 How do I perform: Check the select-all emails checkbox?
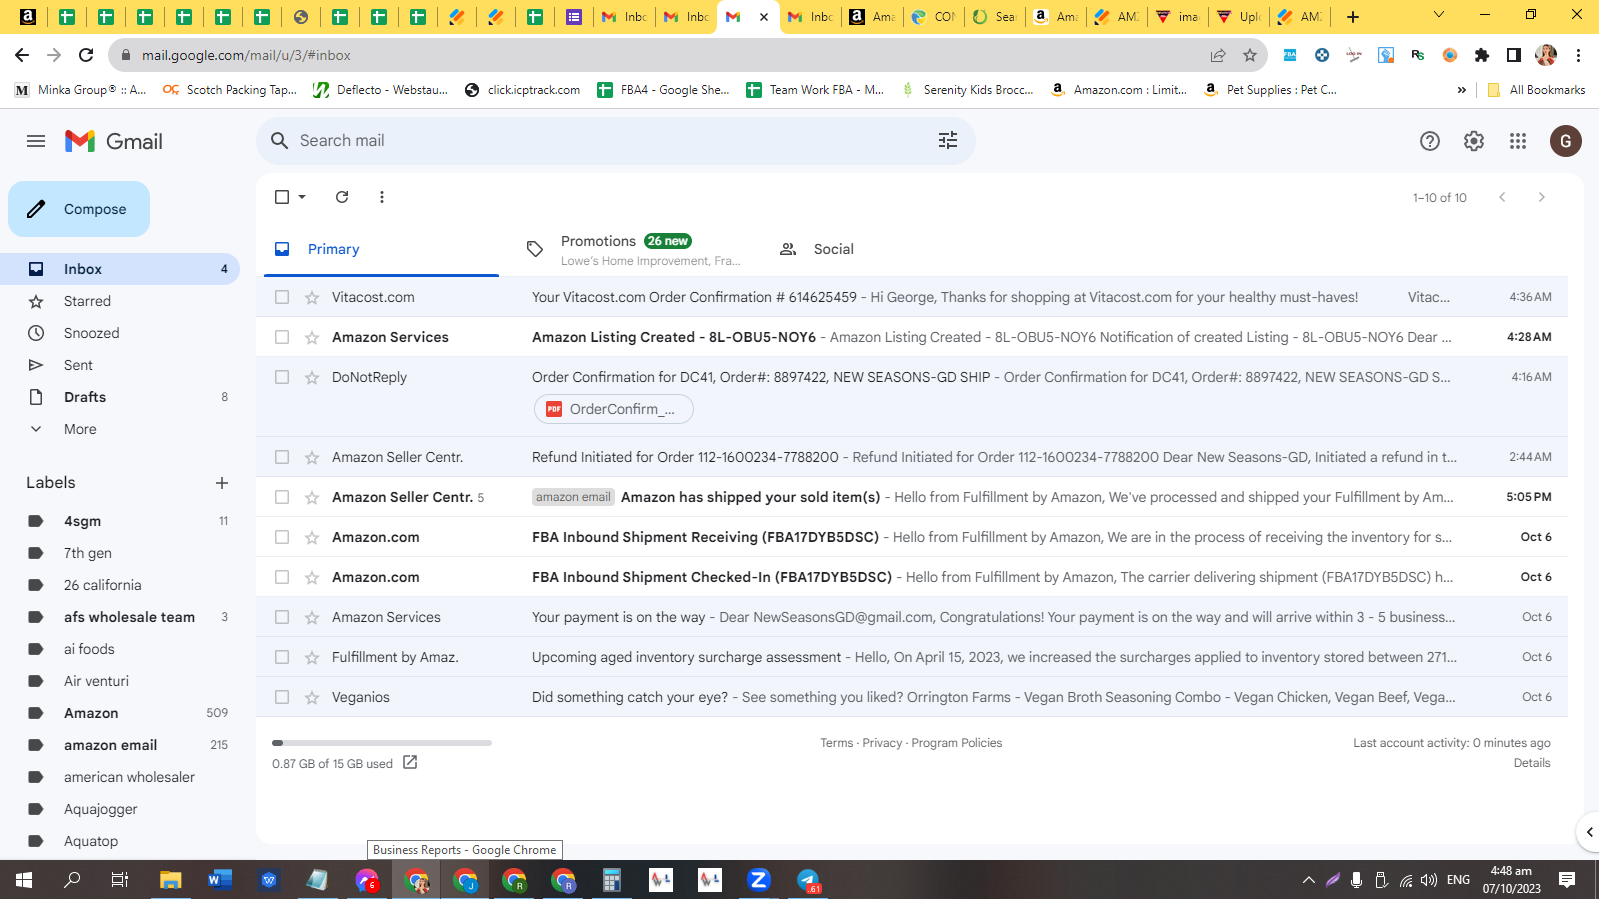point(282,197)
